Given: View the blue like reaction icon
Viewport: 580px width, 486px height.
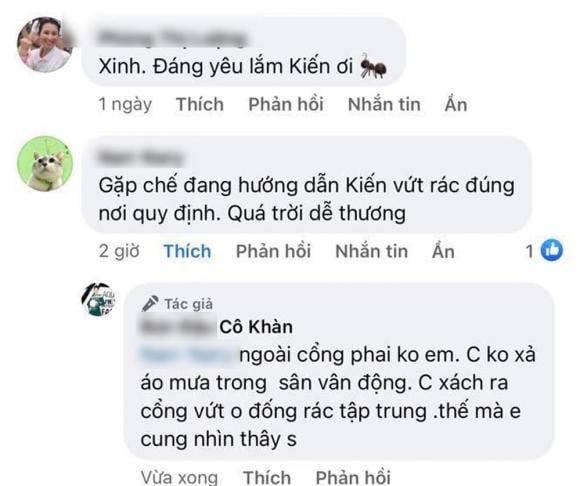Looking at the screenshot, I should point(552,250).
